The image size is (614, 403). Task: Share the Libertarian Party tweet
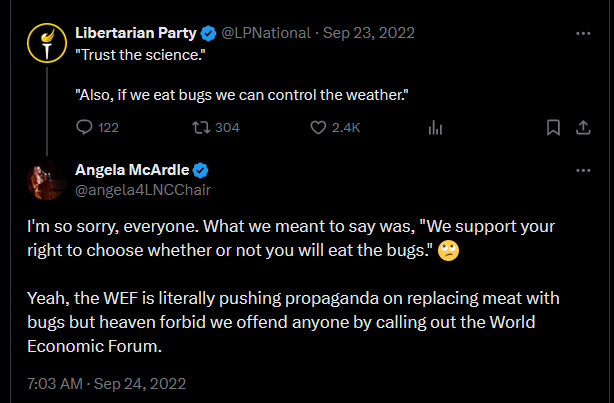(583, 128)
